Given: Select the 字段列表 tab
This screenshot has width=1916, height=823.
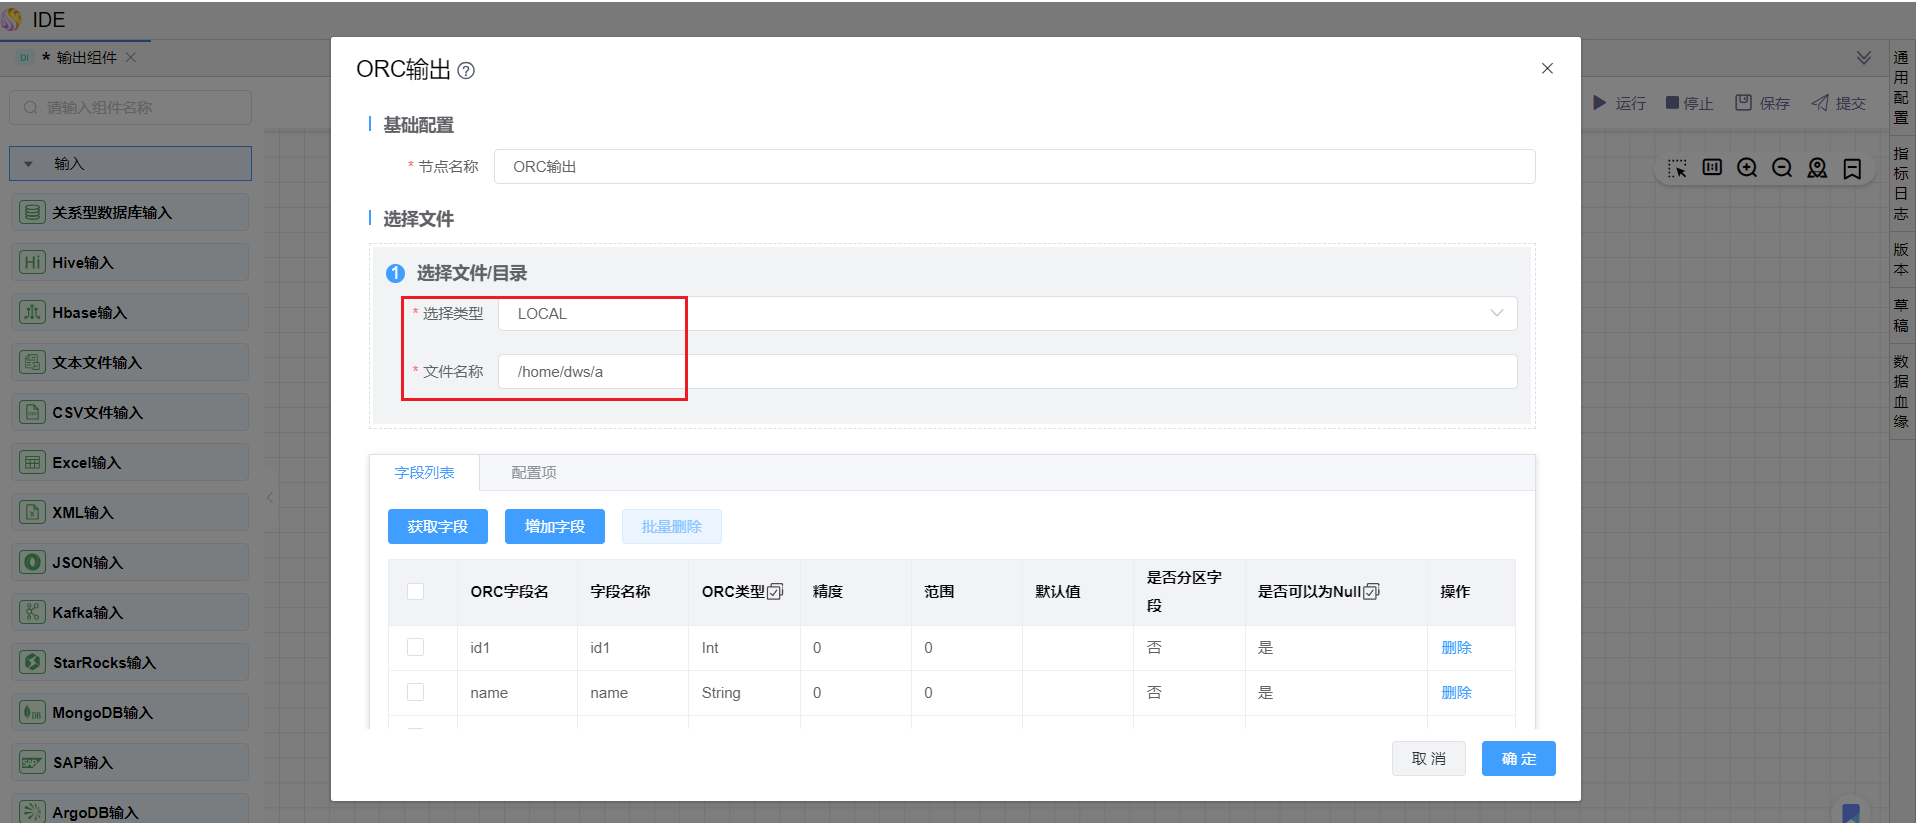Looking at the screenshot, I should (424, 473).
